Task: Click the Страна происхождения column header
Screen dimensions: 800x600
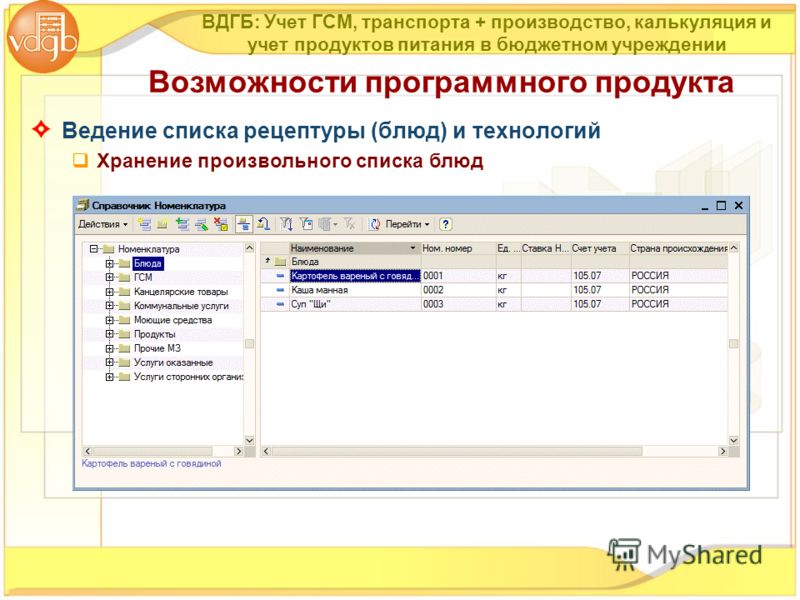Action: click(678, 248)
